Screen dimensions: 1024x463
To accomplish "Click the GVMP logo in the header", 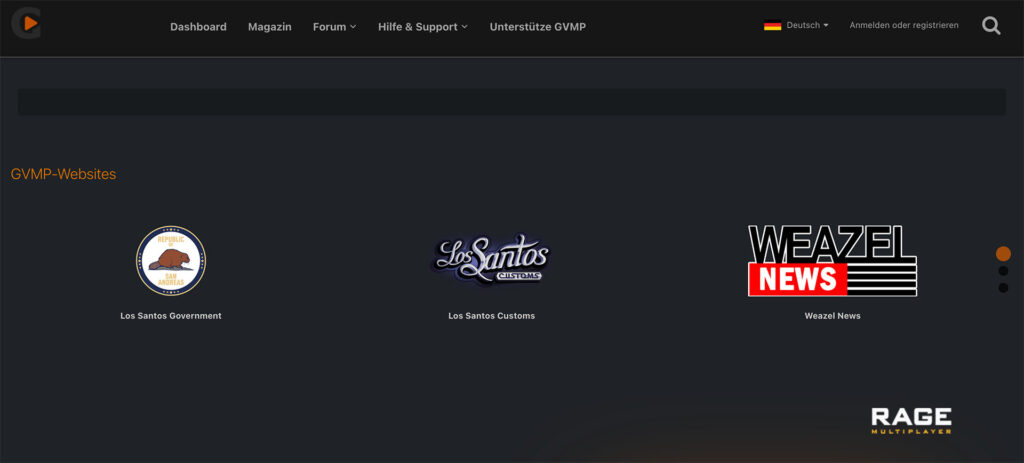I will (x=27, y=24).
